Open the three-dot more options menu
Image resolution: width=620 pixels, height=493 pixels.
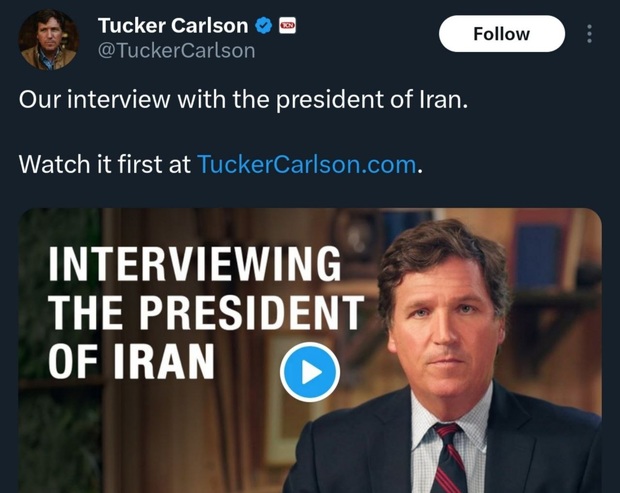(590, 34)
